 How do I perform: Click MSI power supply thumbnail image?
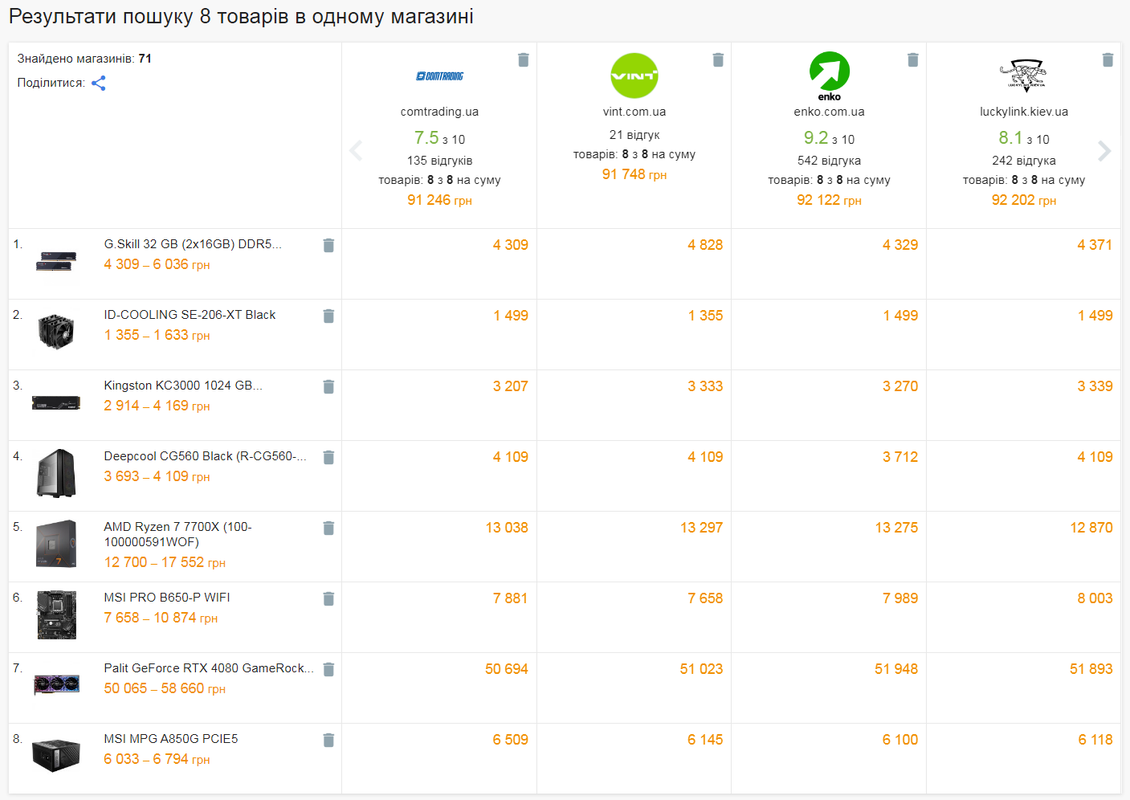pyautogui.click(x=56, y=755)
